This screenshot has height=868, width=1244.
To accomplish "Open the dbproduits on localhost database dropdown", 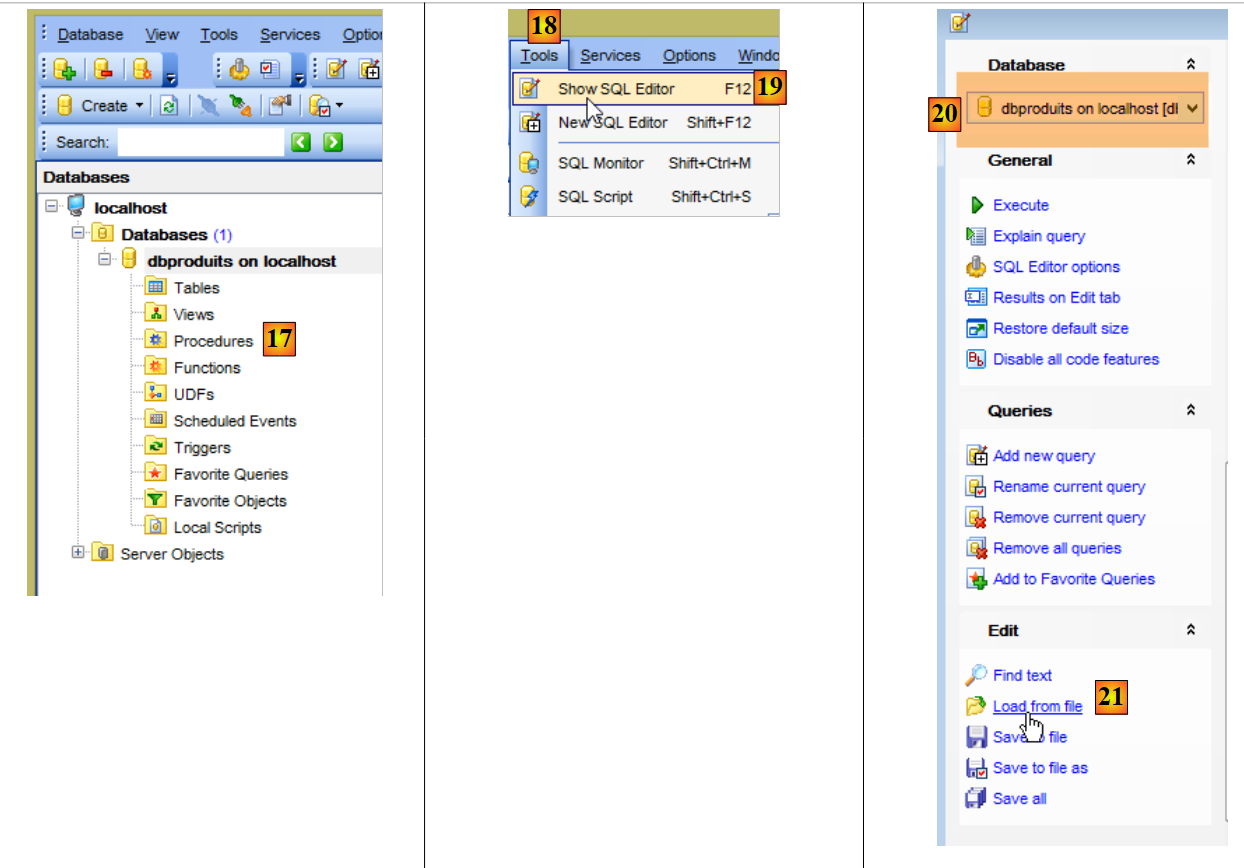I will [x=1192, y=109].
